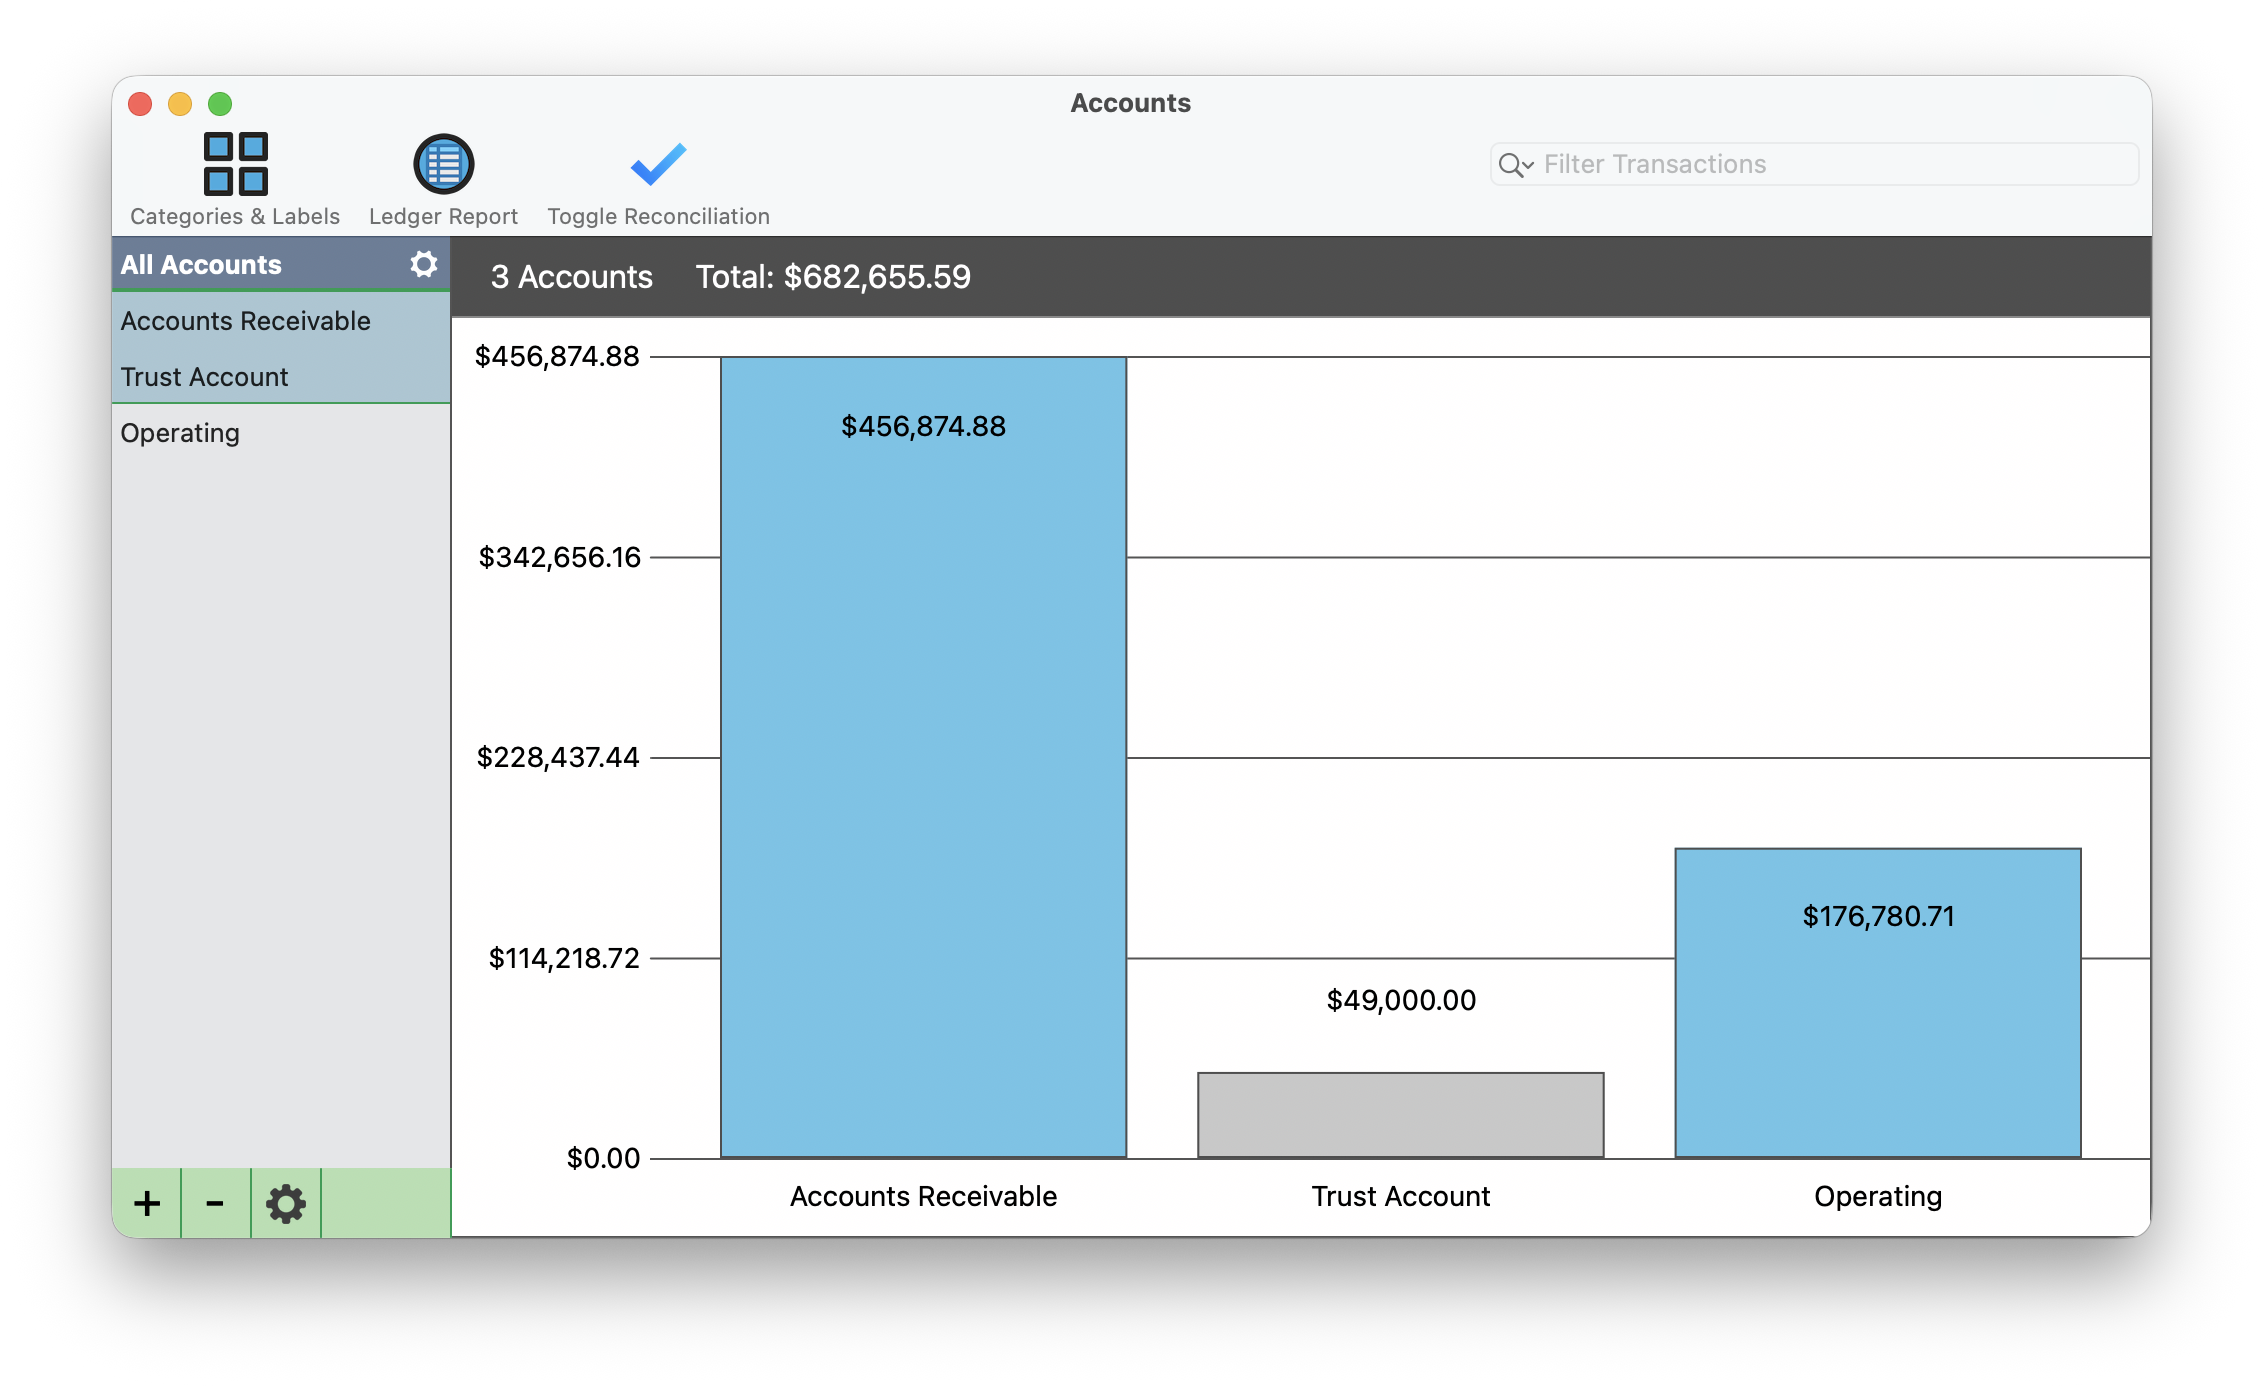Image resolution: width=2264 pixels, height=1386 pixels.
Task: Open the gear menu at sidebar bottom
Action: pos(286,1204)
